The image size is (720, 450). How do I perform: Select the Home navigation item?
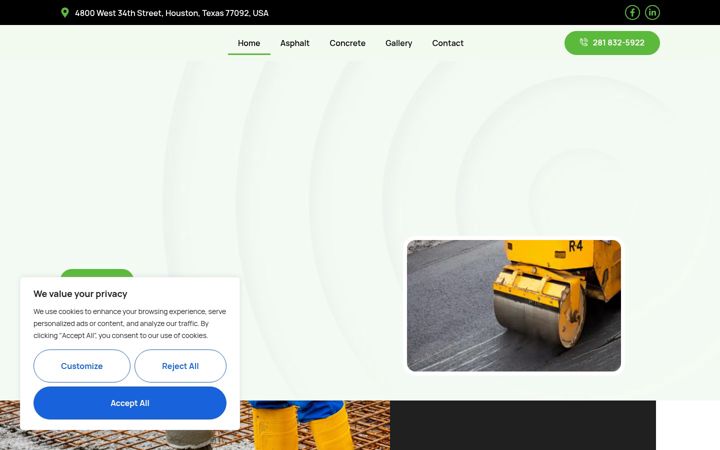click(249, 43)
